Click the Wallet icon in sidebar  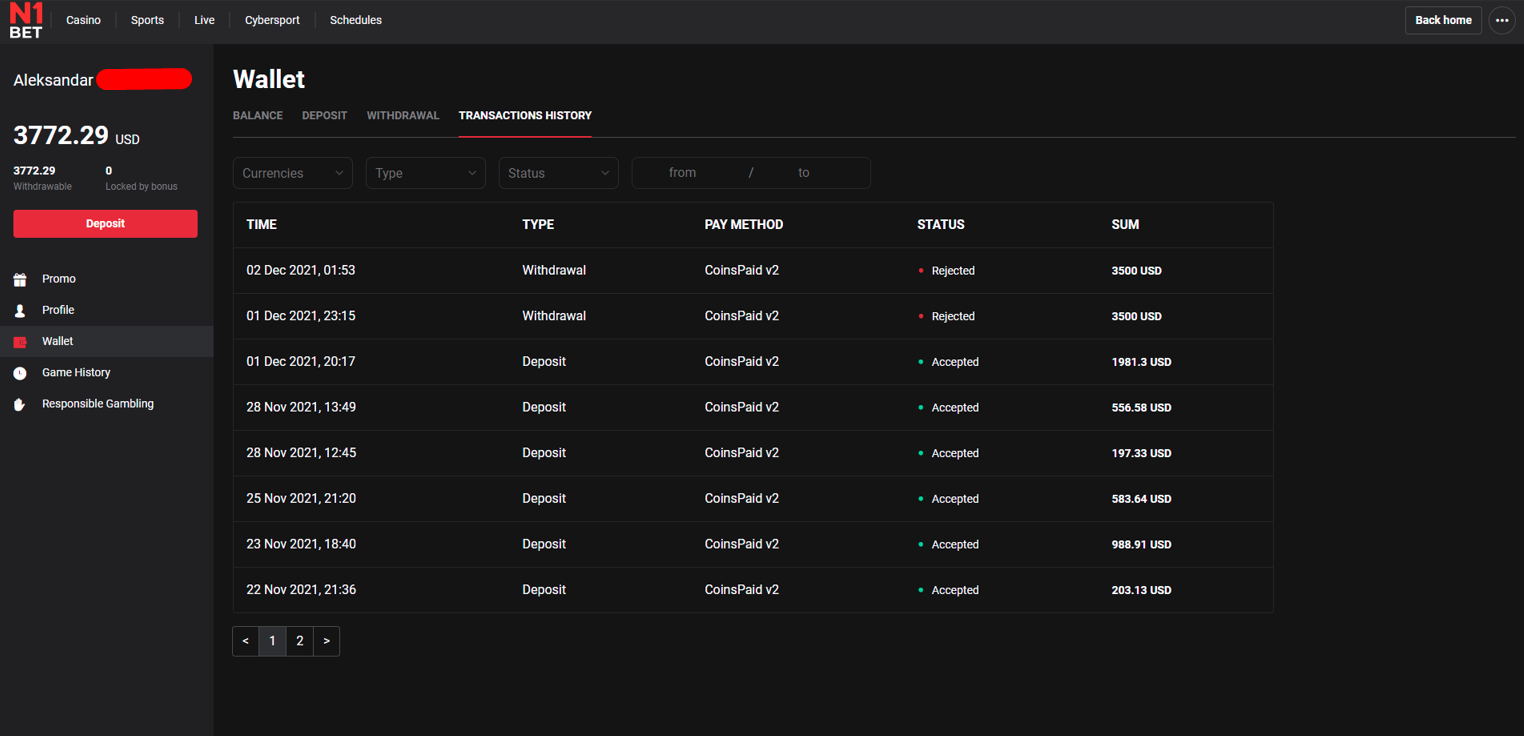pos(20,342)
